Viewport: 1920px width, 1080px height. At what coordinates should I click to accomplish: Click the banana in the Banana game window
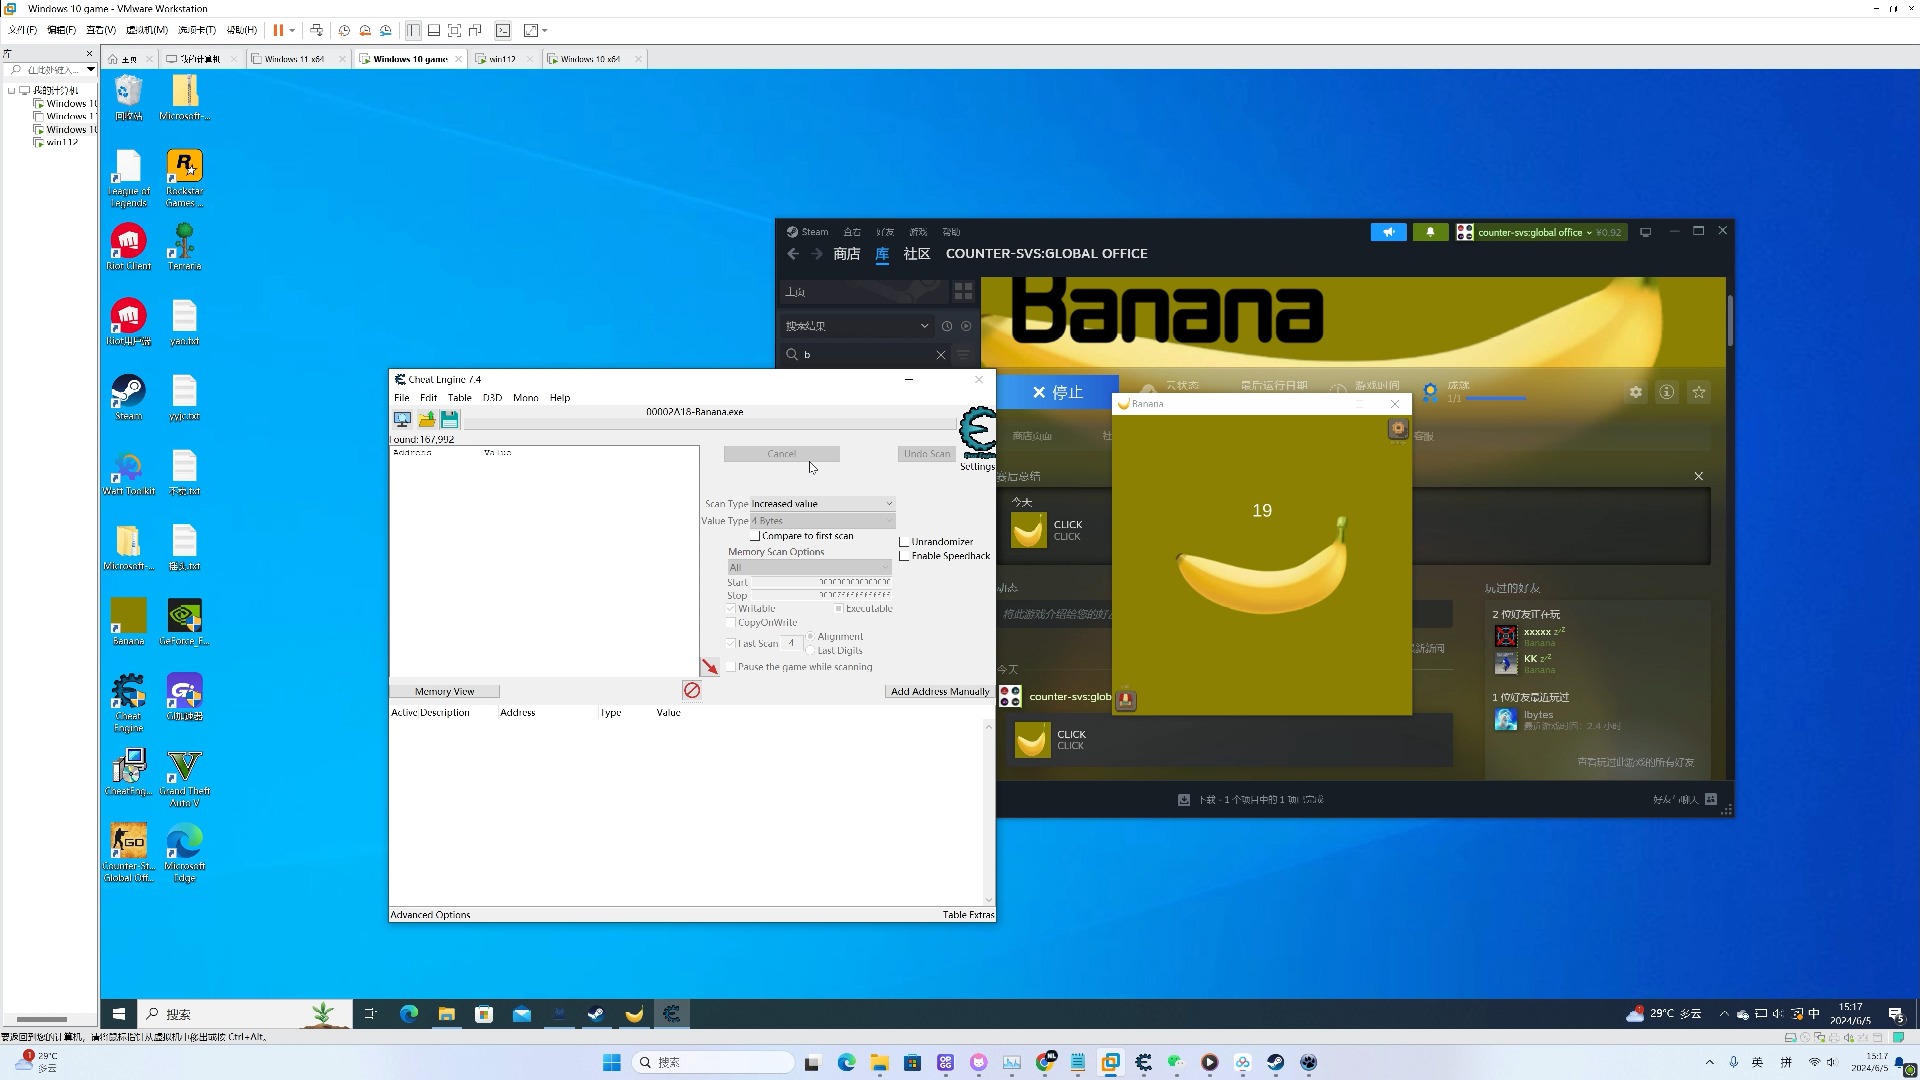(x=1262, y=568)
